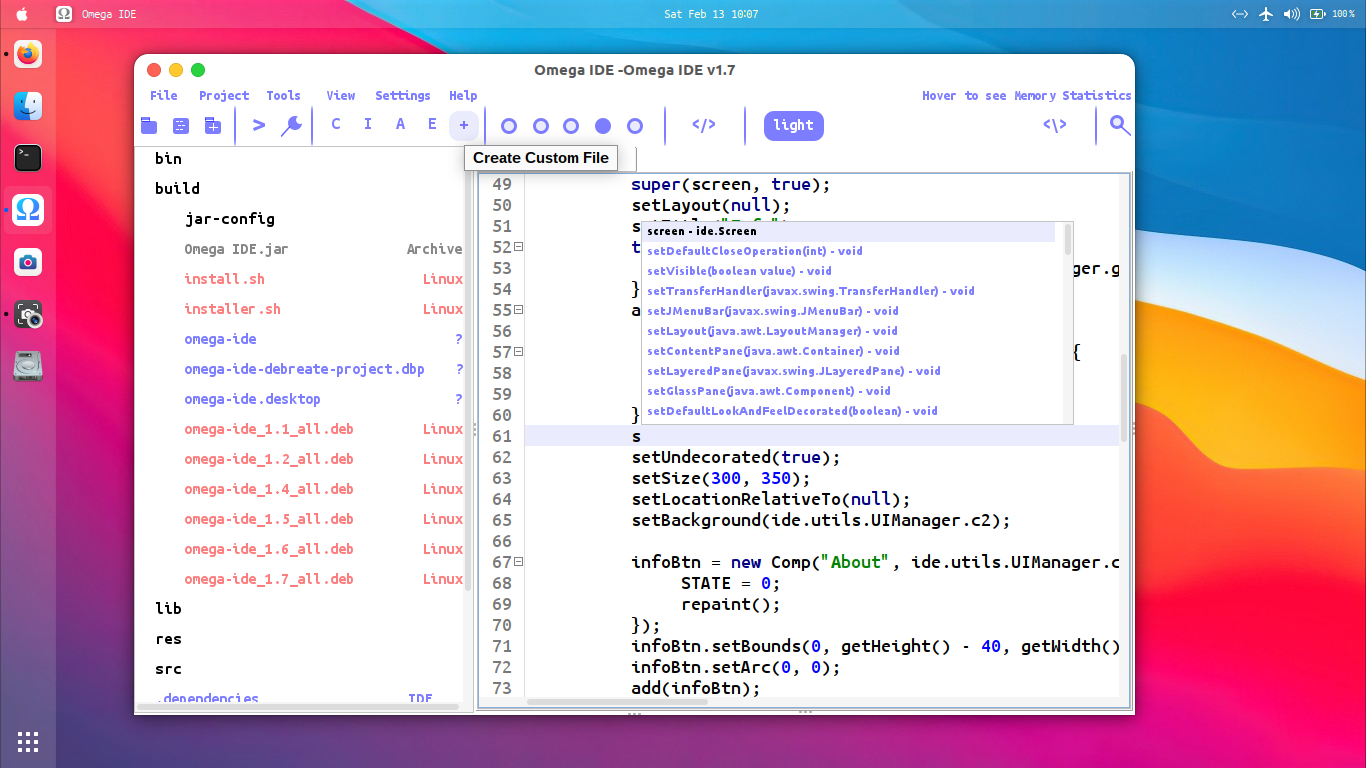Open the Project menu
1366x768 pixels.
click(224, 96)
